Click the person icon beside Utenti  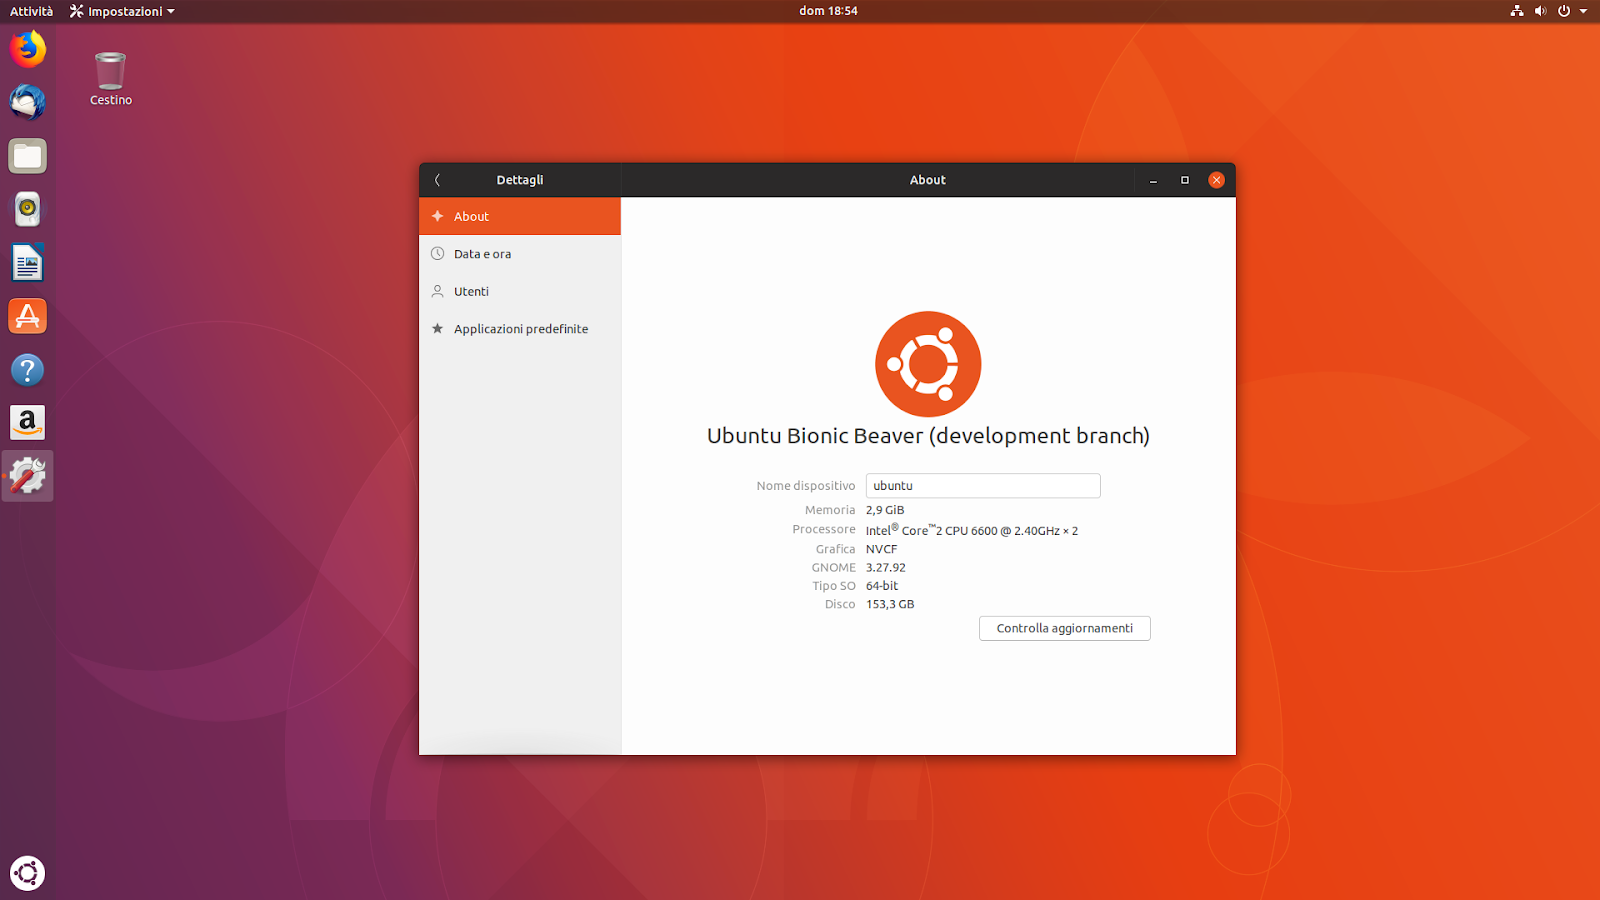click(x=437, y=291)
